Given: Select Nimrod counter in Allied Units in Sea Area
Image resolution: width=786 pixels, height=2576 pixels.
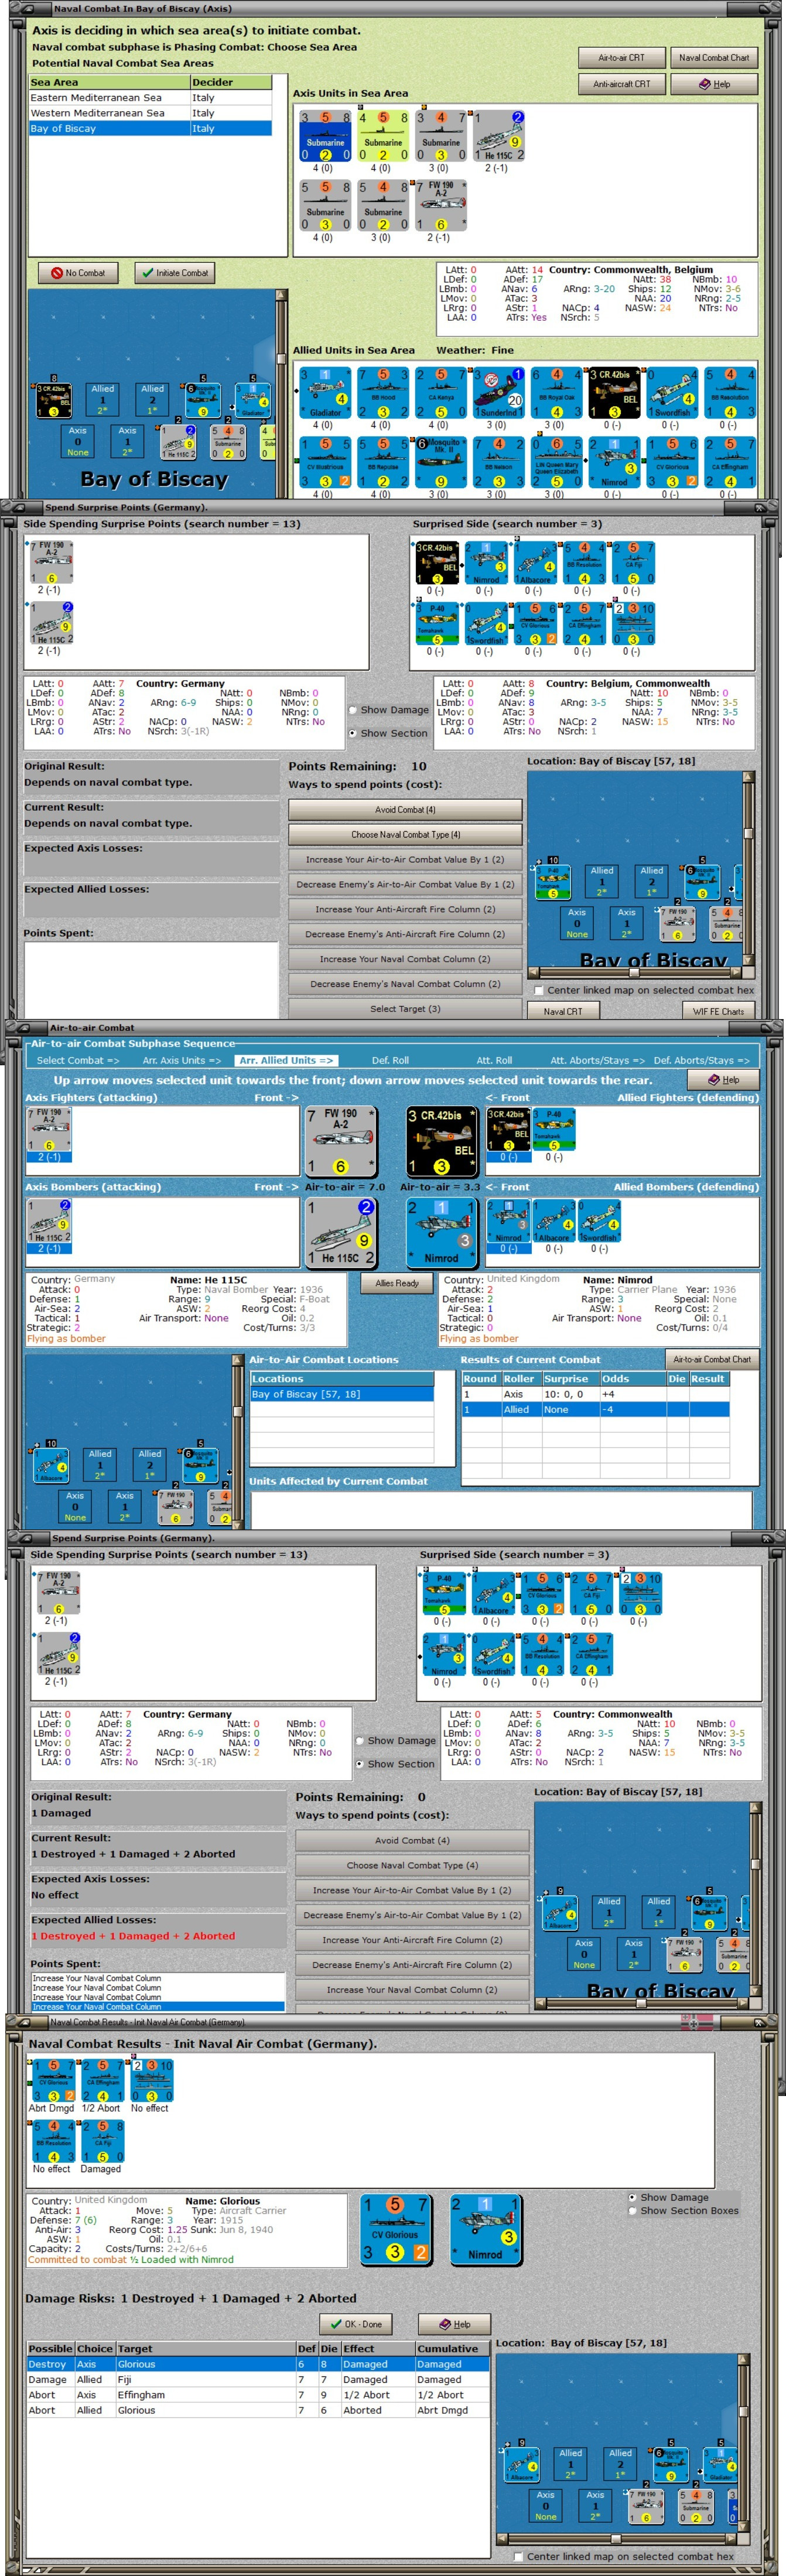Looking at the screenshot, I should 614,463.
